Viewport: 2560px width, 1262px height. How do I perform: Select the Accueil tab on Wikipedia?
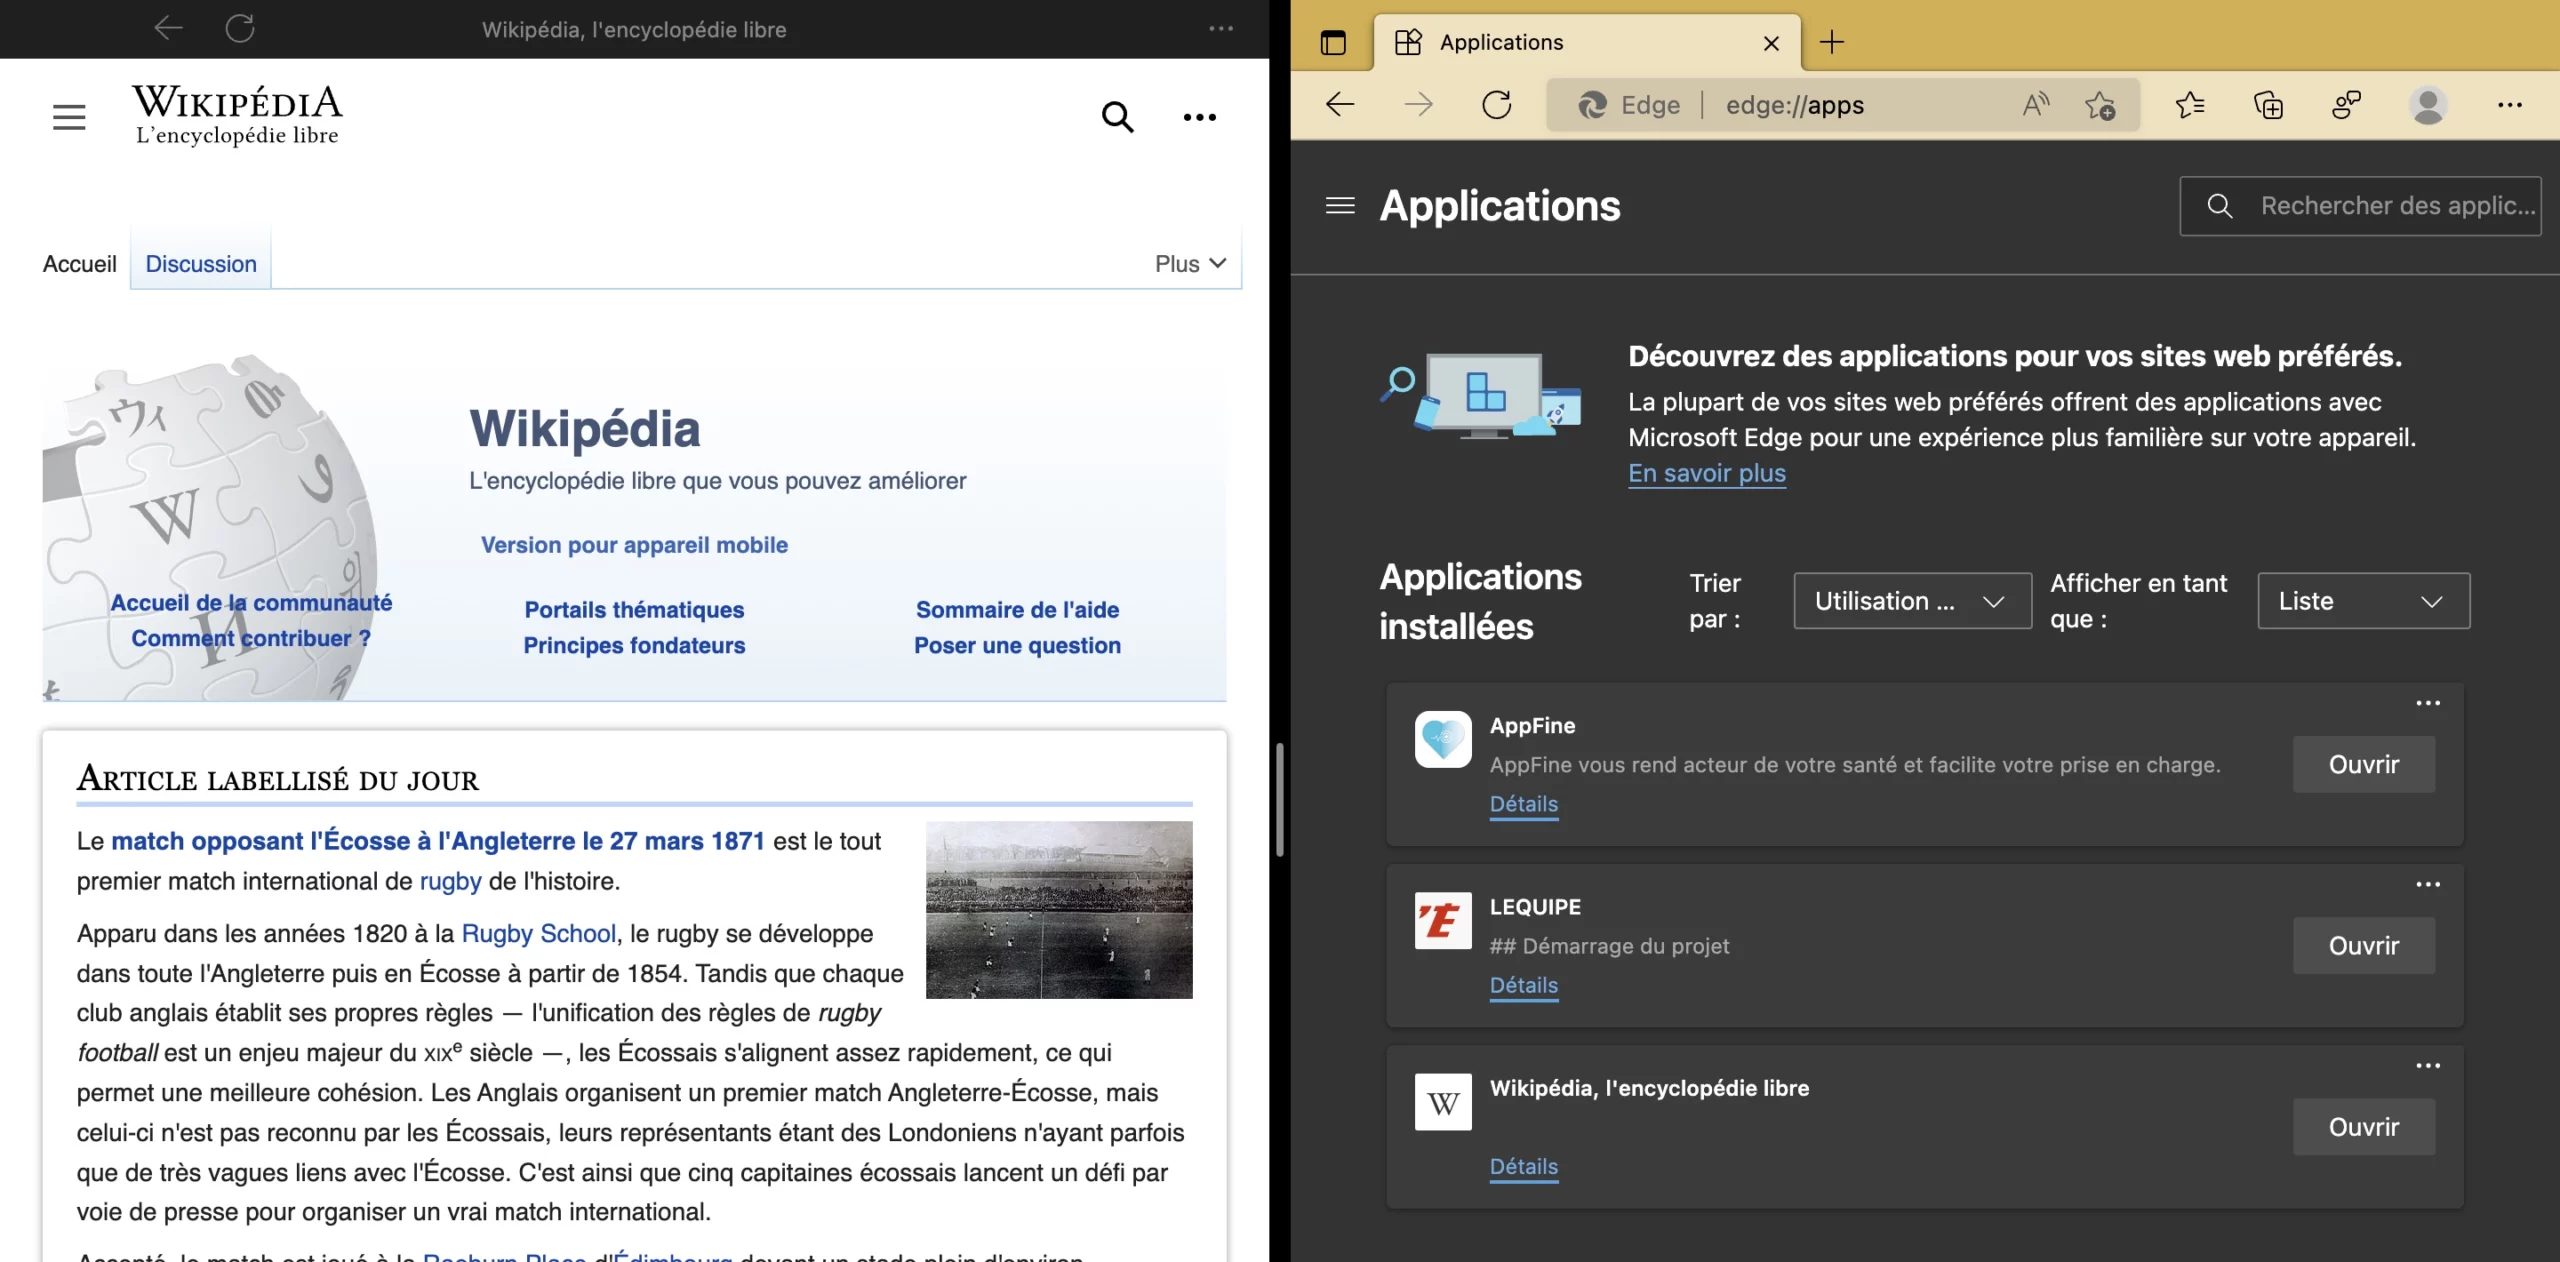click(x=79, y=264)
